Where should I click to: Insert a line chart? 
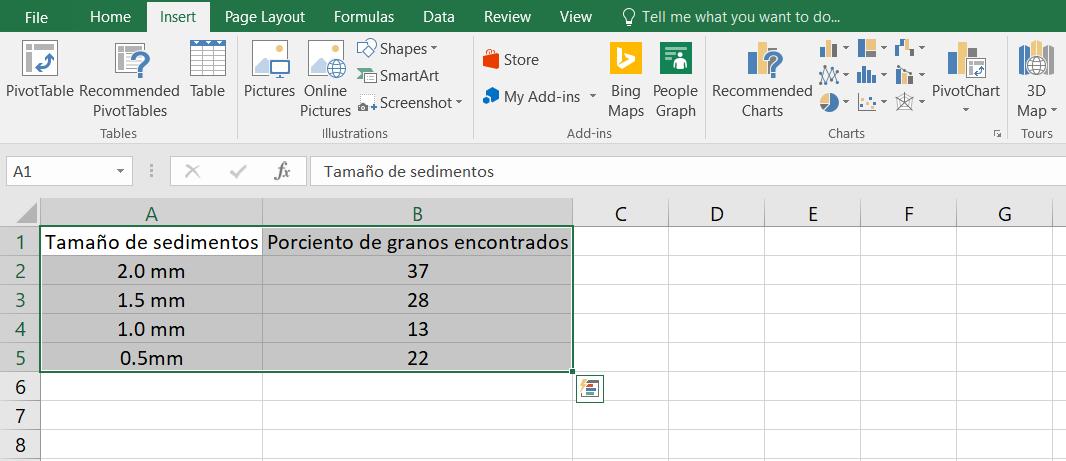point(829,75)
